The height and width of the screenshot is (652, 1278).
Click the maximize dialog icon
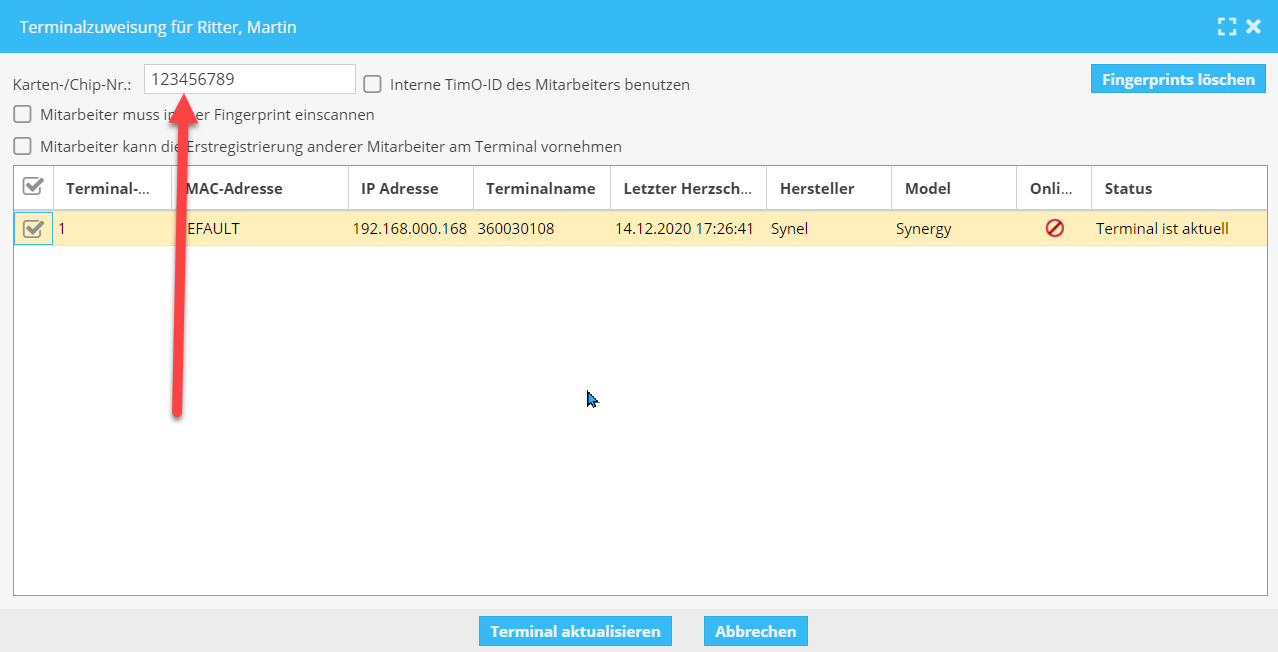(1226, 27)
